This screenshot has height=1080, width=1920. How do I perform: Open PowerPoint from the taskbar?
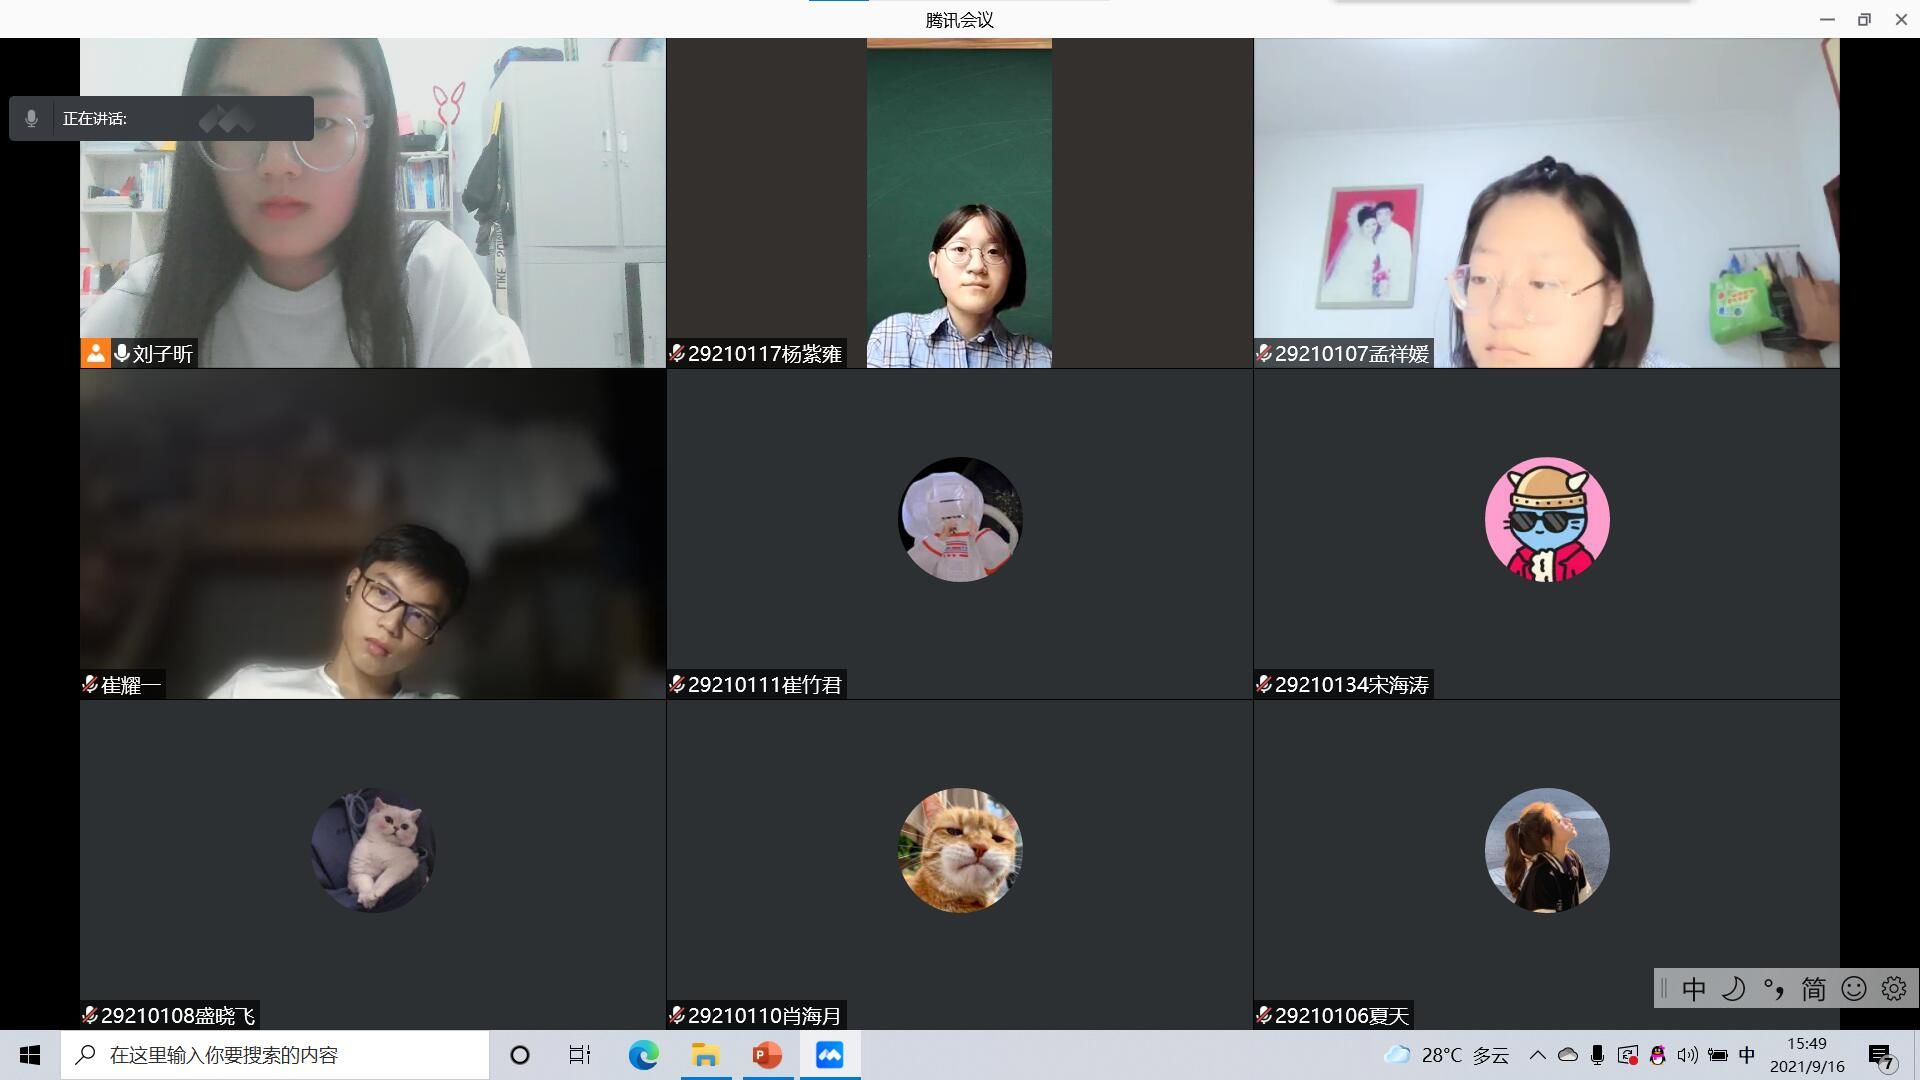coord(767,1055)
